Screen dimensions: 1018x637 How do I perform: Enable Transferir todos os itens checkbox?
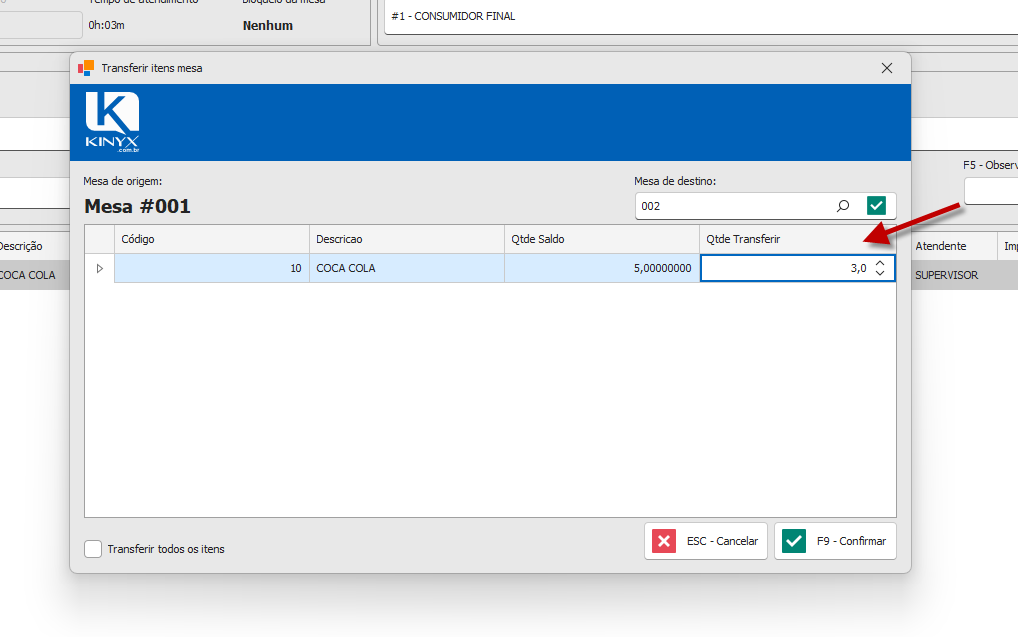coord(93,549)
